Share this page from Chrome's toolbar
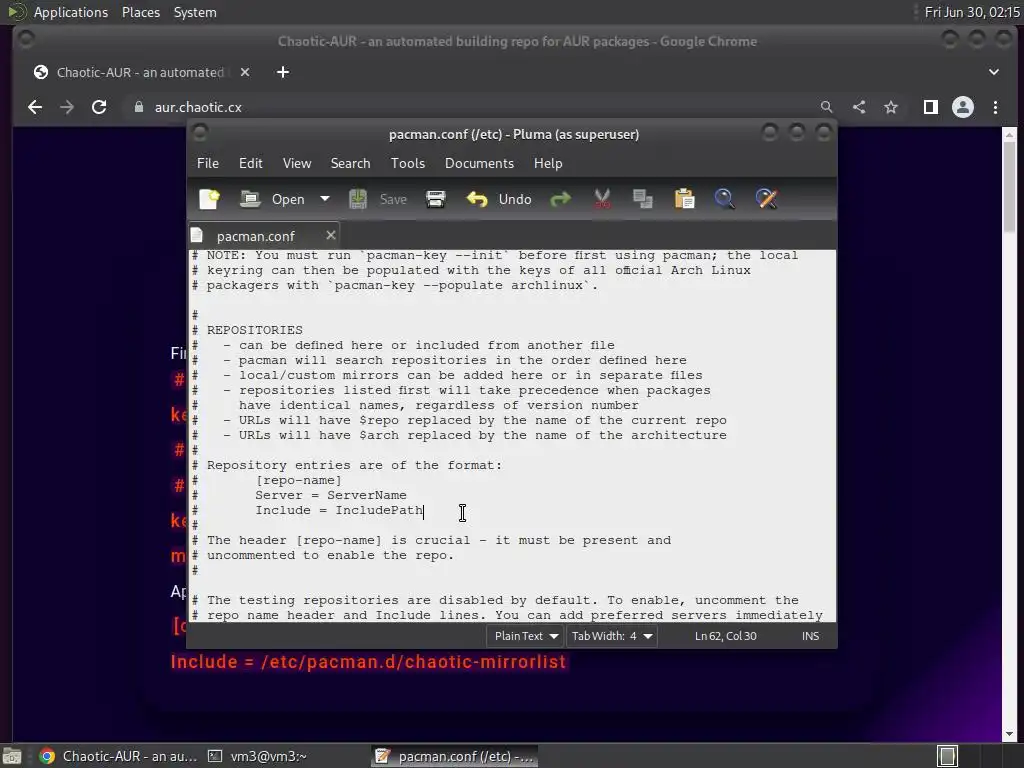This screenshot has height=768, width=1024. pyautogui.click(x=859, y=107)
